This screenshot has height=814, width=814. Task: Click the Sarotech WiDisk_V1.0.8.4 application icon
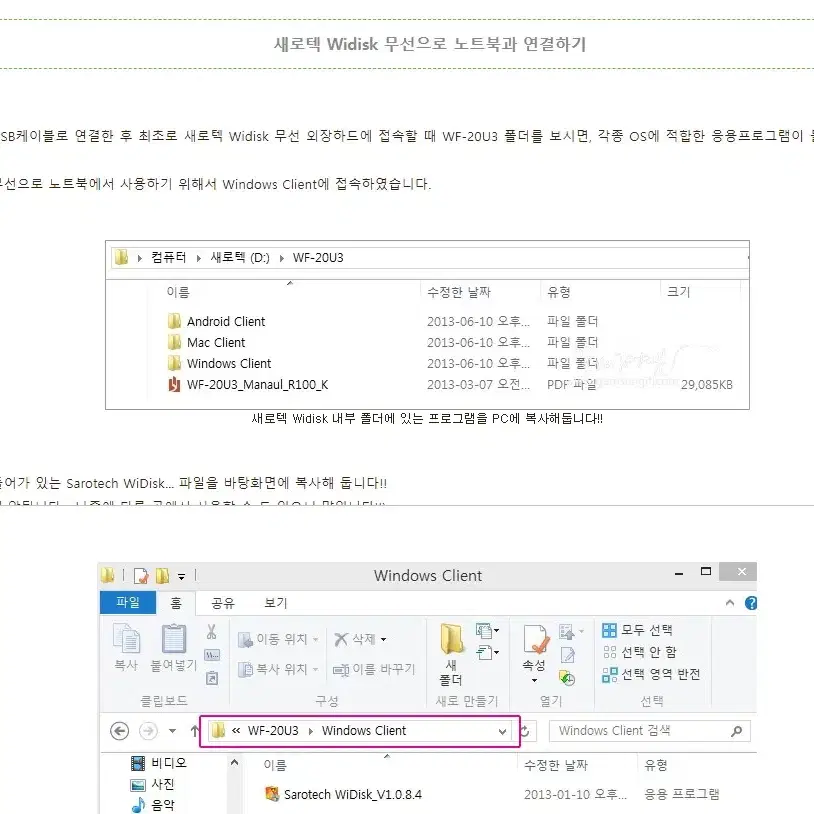[272, 794]
